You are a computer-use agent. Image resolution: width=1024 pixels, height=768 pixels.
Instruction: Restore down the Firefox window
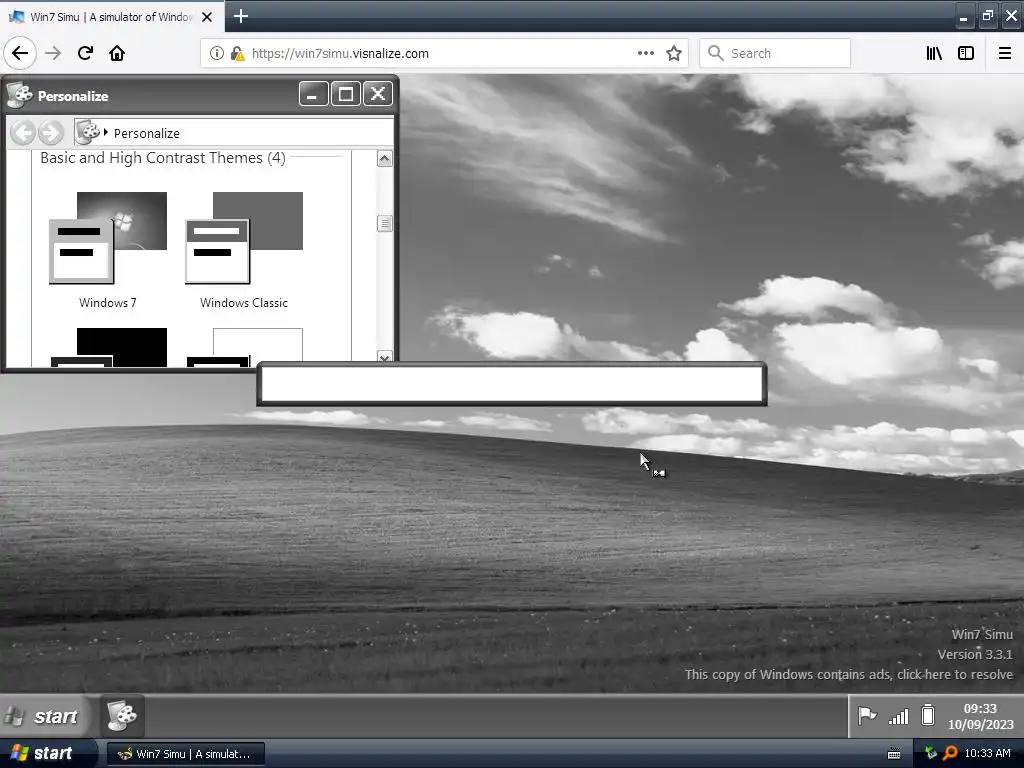(987, 16)
